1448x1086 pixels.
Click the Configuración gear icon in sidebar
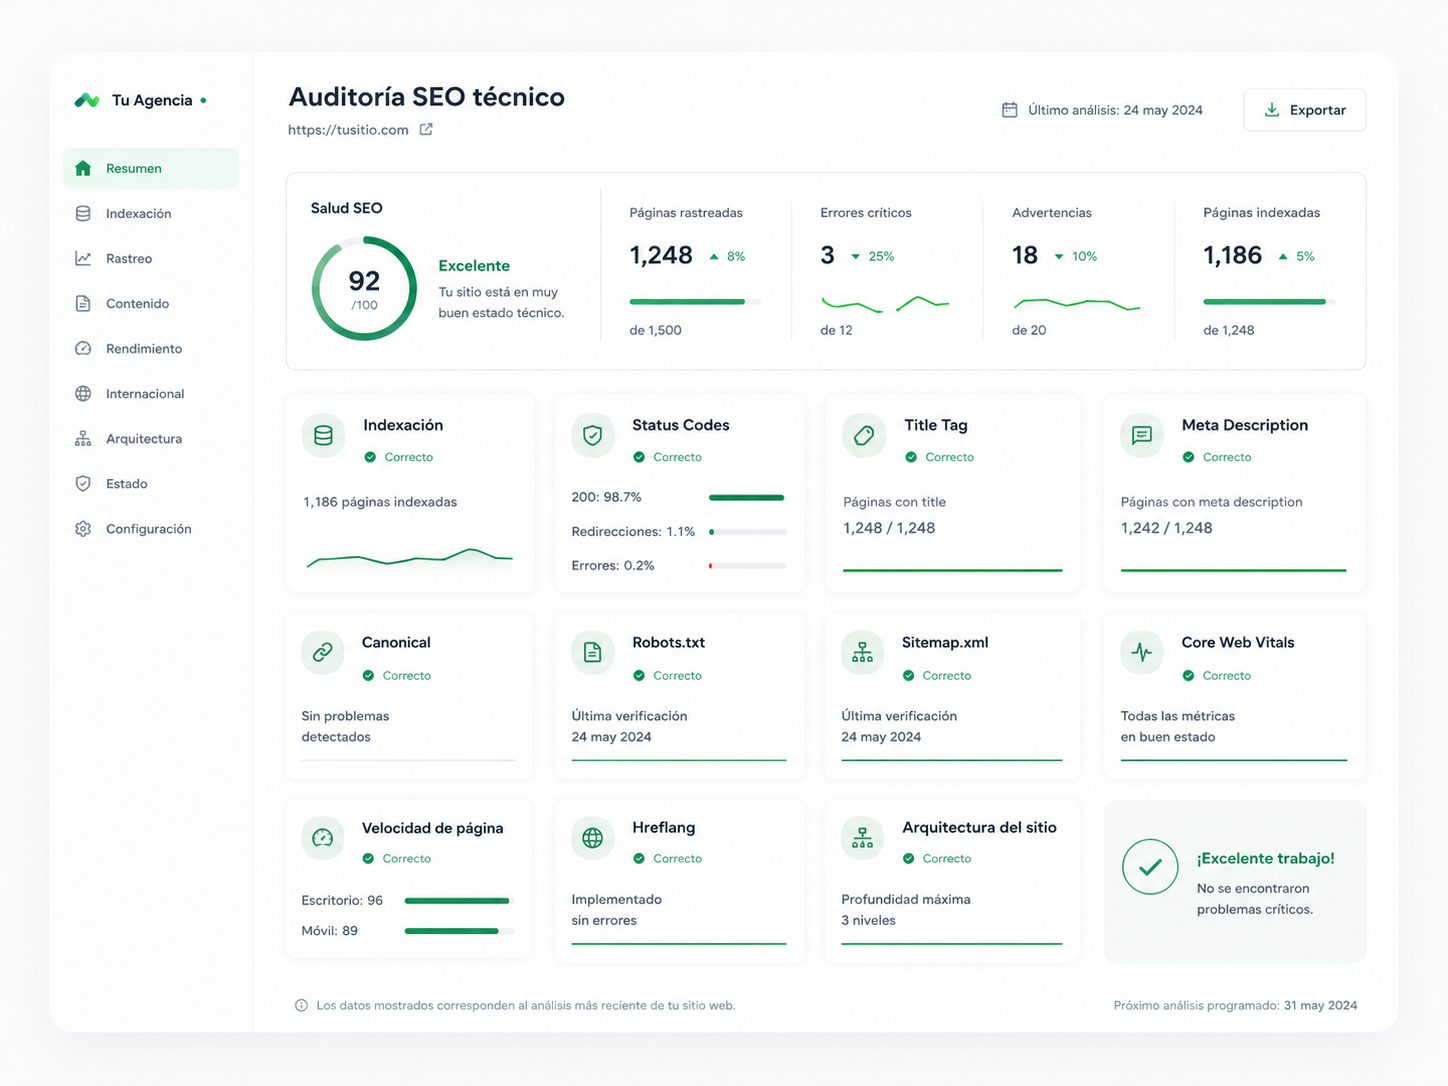[x=83, y=528]
